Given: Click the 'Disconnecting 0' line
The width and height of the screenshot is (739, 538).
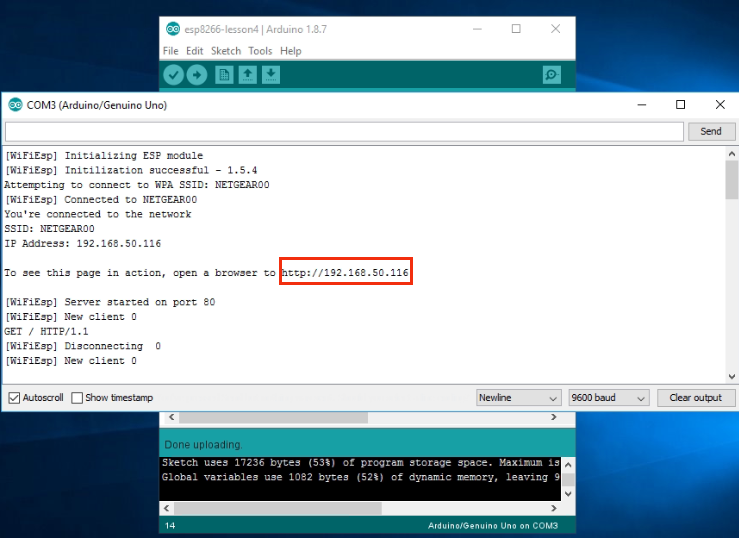Looking at the screenshot, I should coord(83,346).
